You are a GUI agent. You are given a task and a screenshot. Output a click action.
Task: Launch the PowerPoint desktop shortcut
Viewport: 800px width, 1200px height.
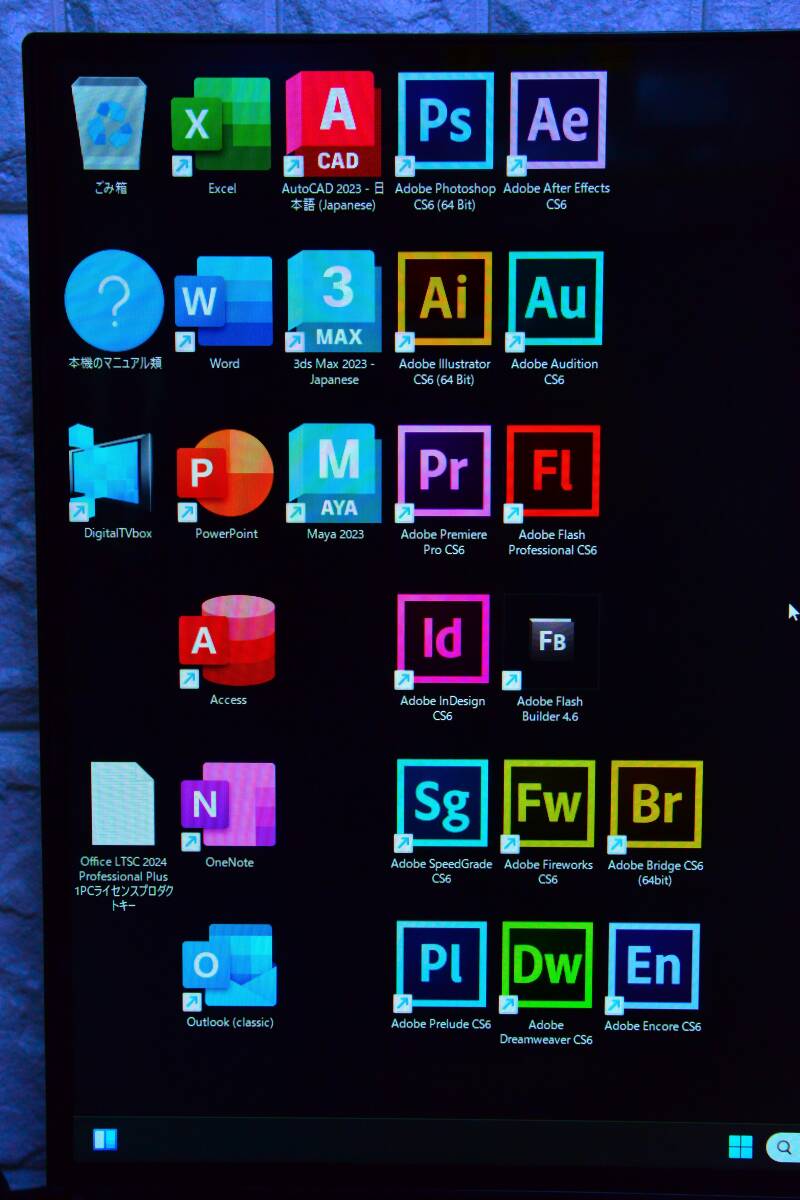tap(225, 474)
